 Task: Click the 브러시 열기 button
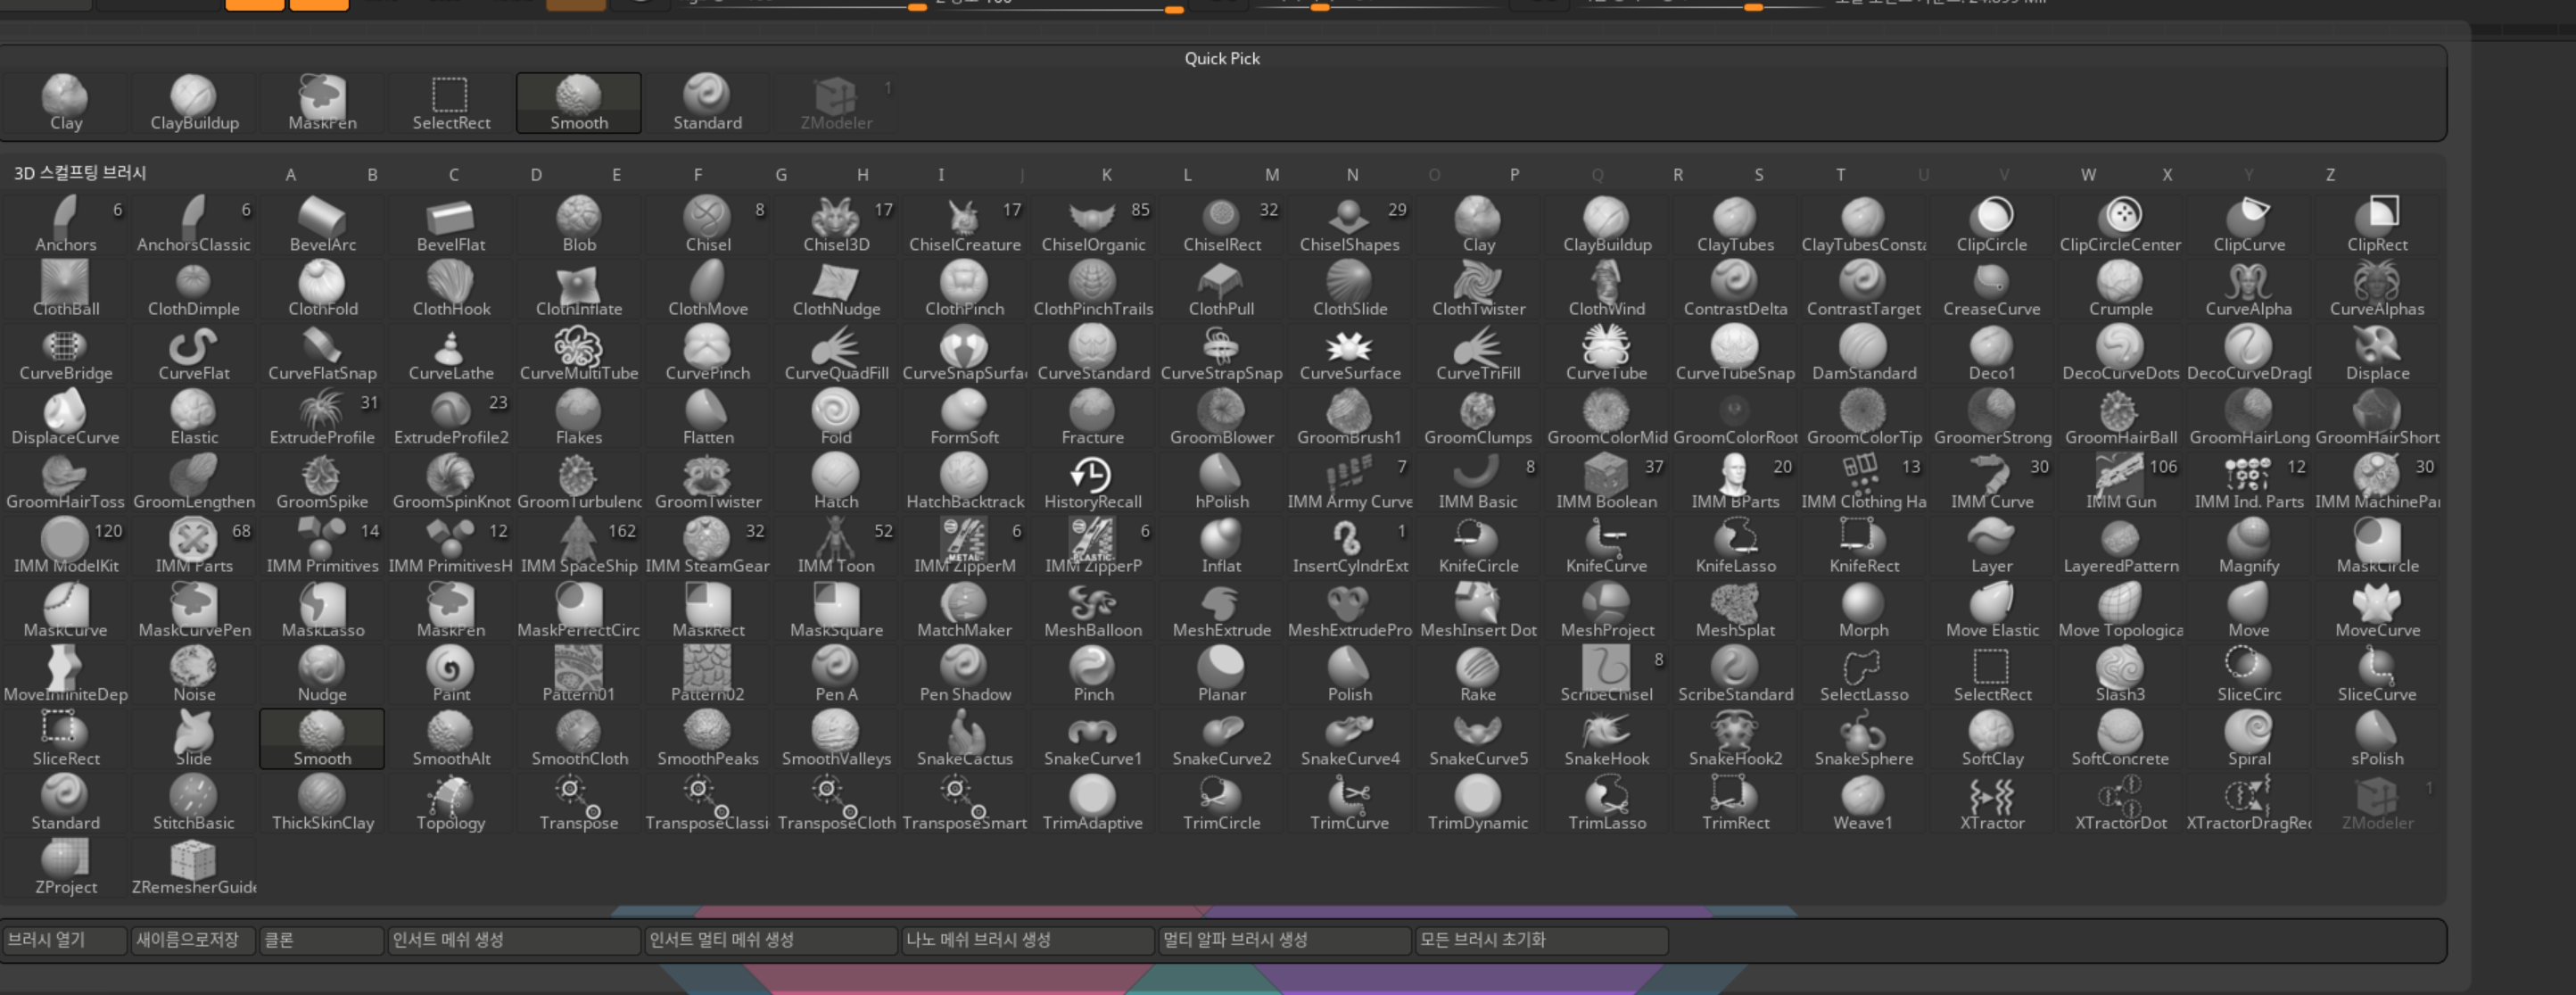[63, 939]
